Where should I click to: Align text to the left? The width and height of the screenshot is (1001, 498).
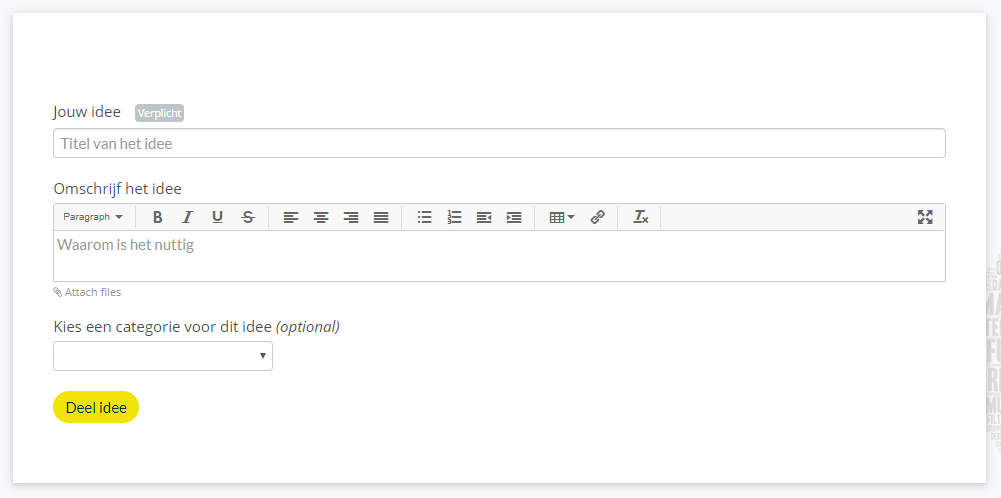click(291, 217)
